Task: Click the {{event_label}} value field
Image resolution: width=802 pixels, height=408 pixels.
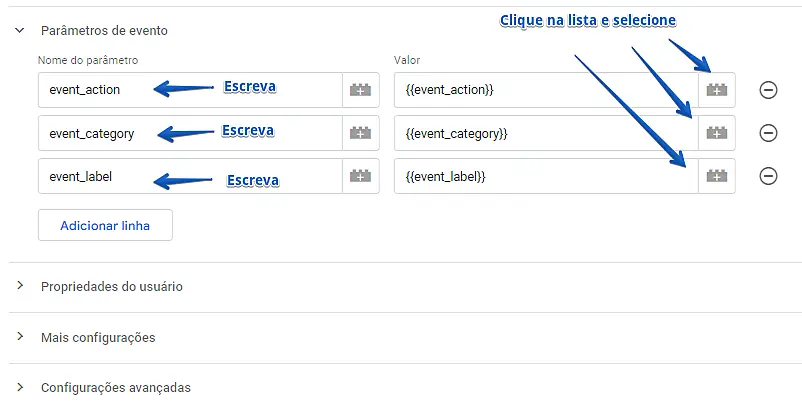Action: 545,176
